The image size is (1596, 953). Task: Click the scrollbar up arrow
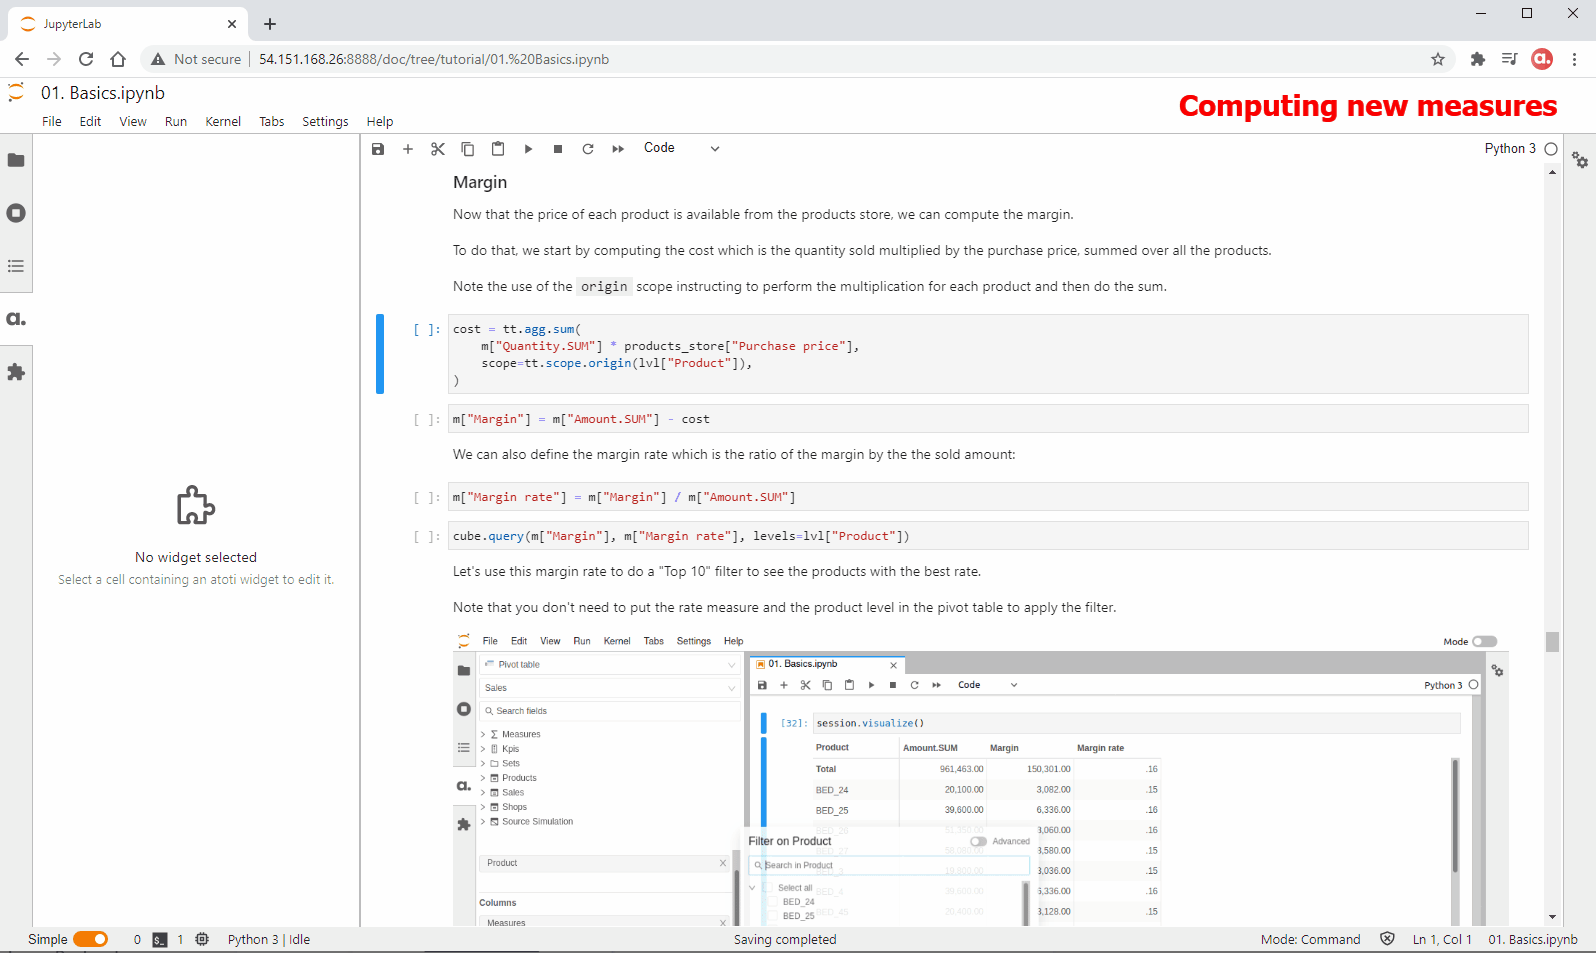coord(1552,172)
